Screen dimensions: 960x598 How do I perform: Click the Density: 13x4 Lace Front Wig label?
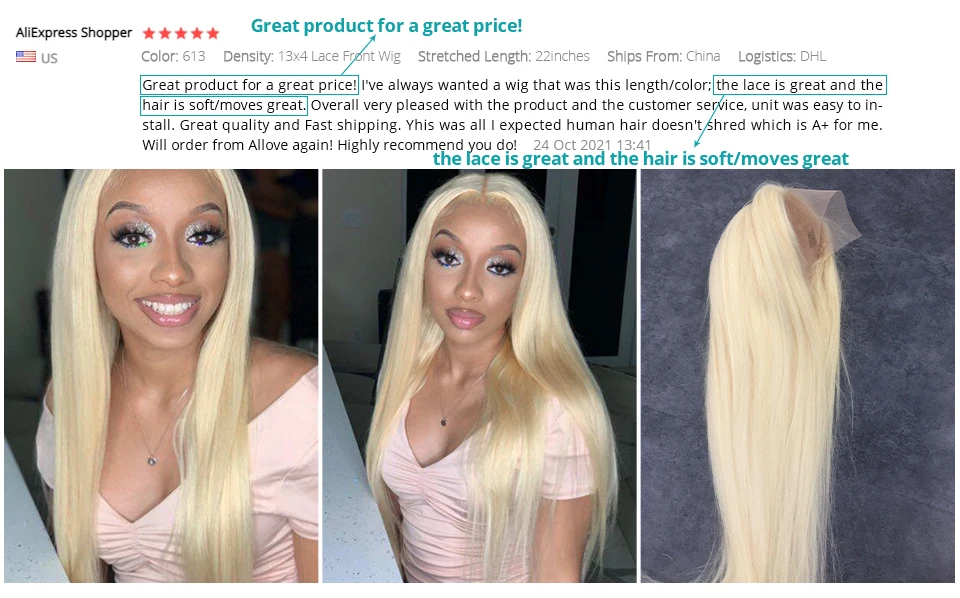(312, 56)
